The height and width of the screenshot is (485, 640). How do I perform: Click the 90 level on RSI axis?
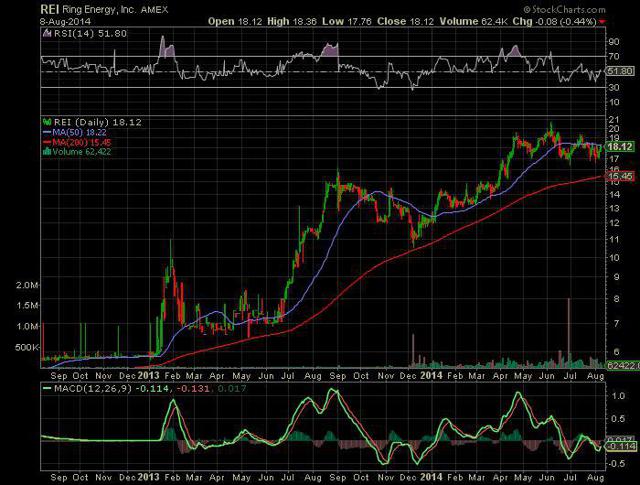[x=613, y=42]
